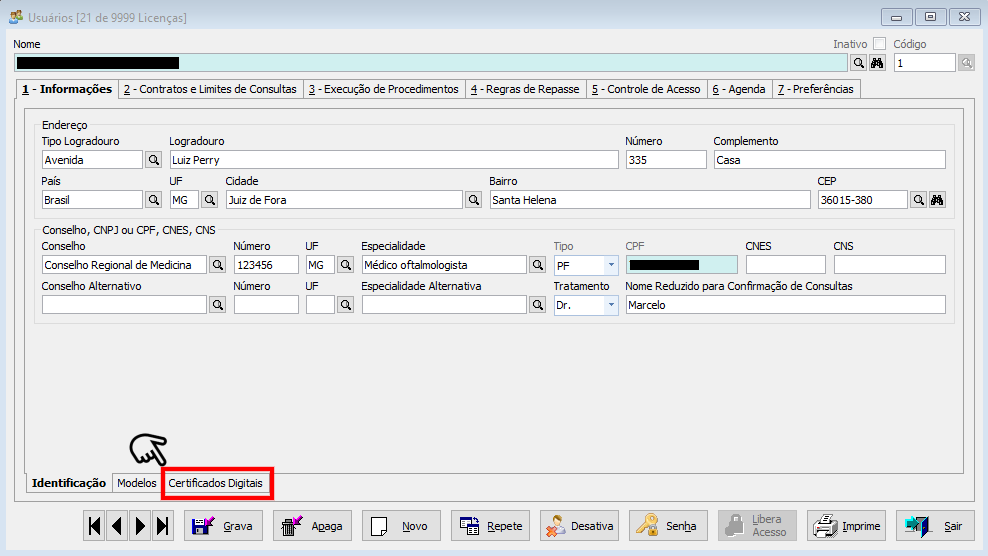This screenshot has height=556, width=988.
Task: Click the empty CNS field
Action: (889, 265)
